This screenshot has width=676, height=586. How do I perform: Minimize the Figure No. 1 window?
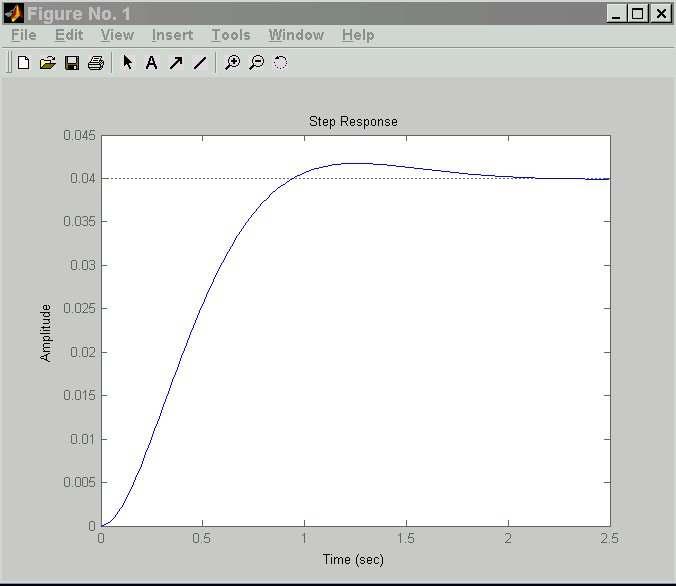click(x=616, y=14)
